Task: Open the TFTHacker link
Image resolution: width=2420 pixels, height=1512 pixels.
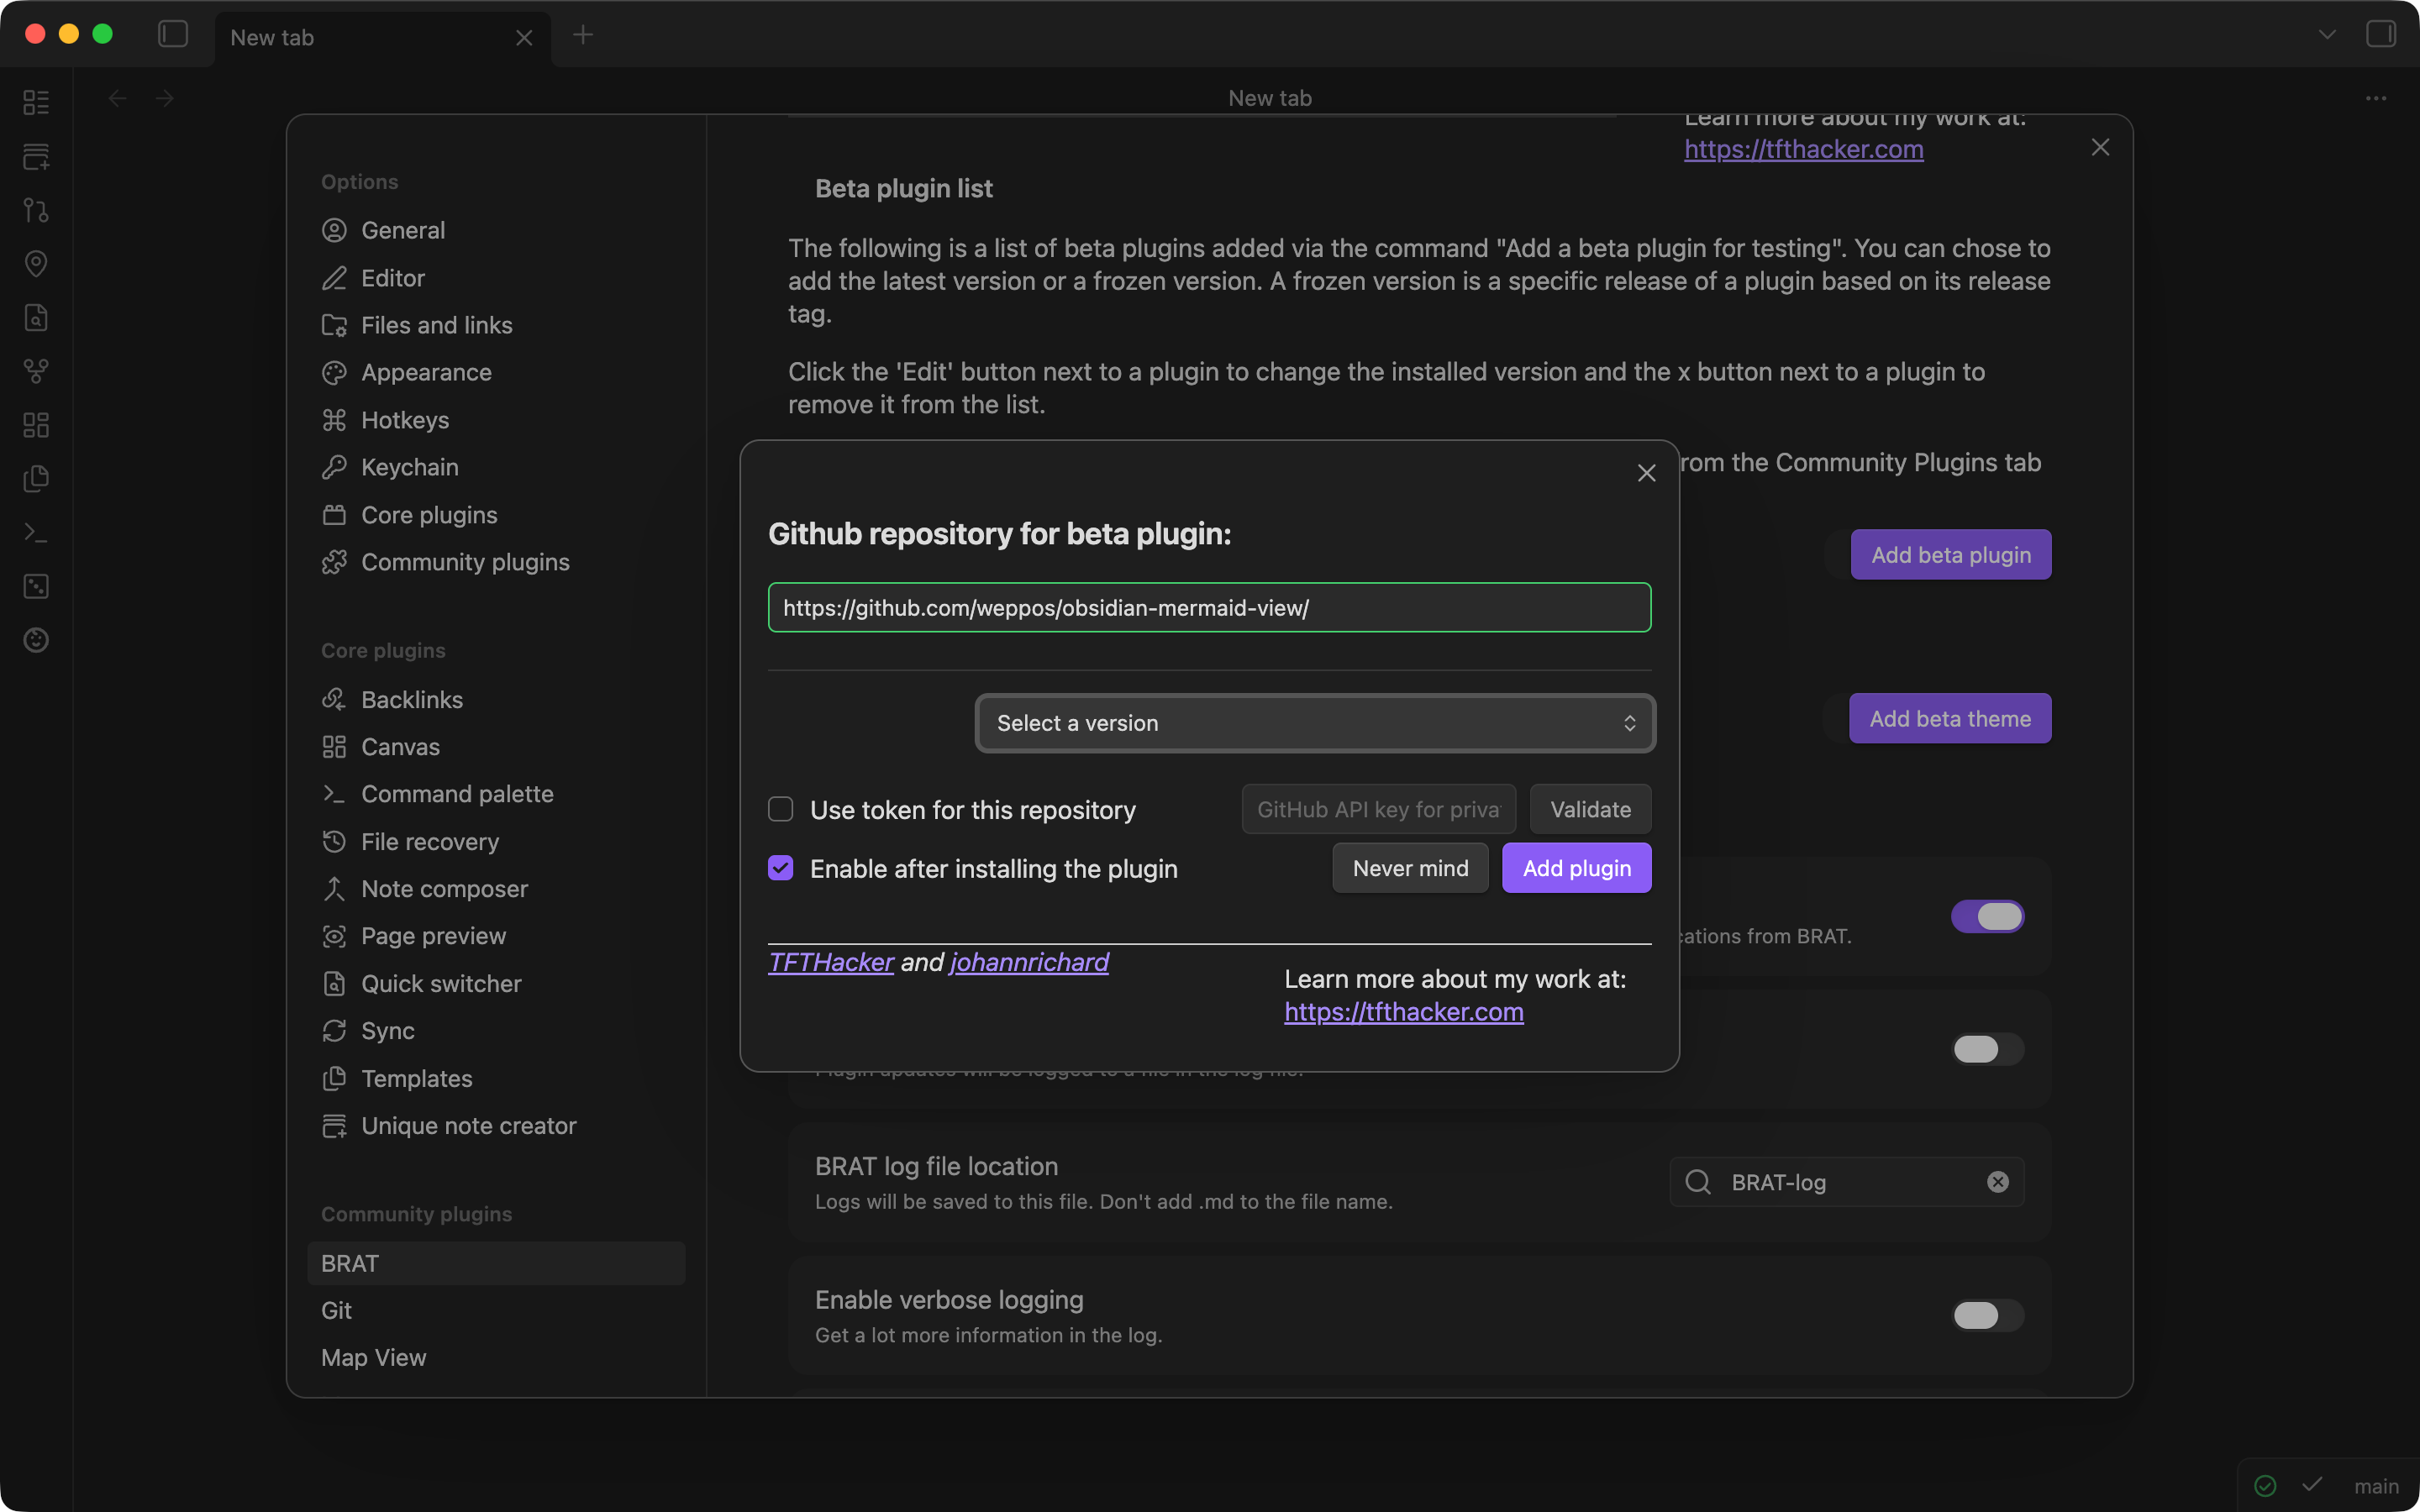Action: [830, 962]
